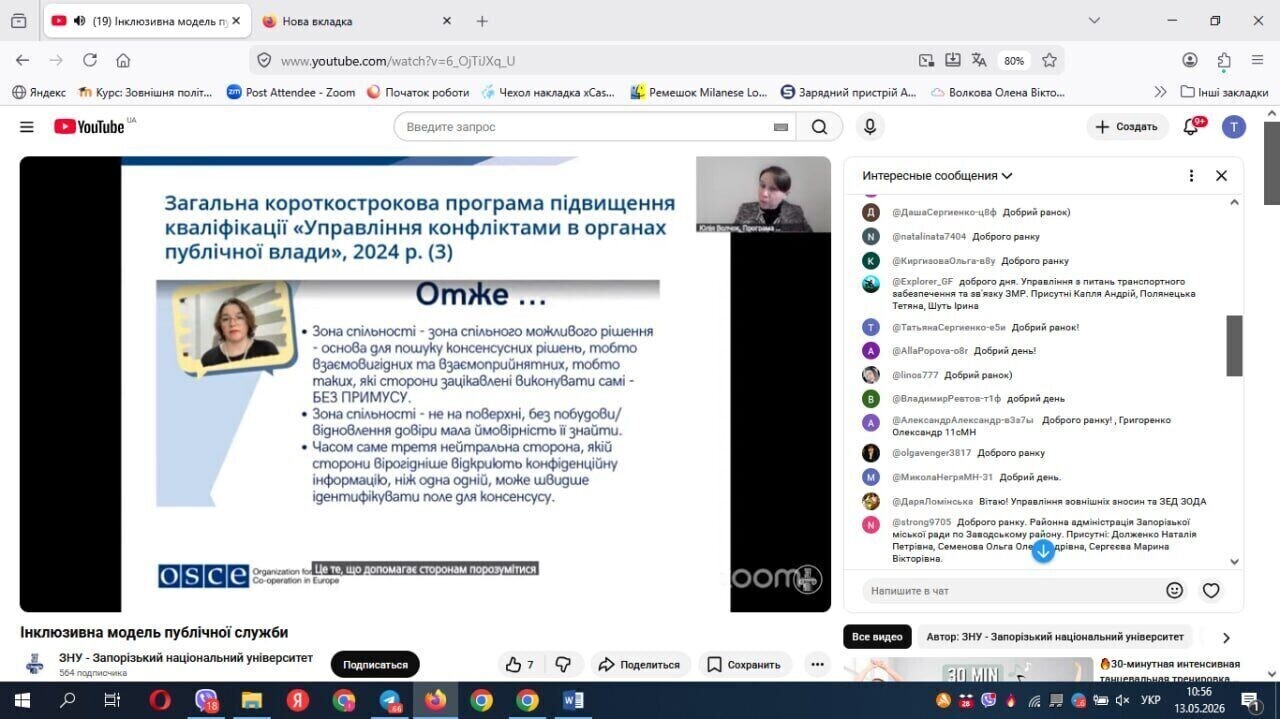The height and width of the screenshot is (719, 1280).
Task: Open the browser home page
Action: click(123, 60)
